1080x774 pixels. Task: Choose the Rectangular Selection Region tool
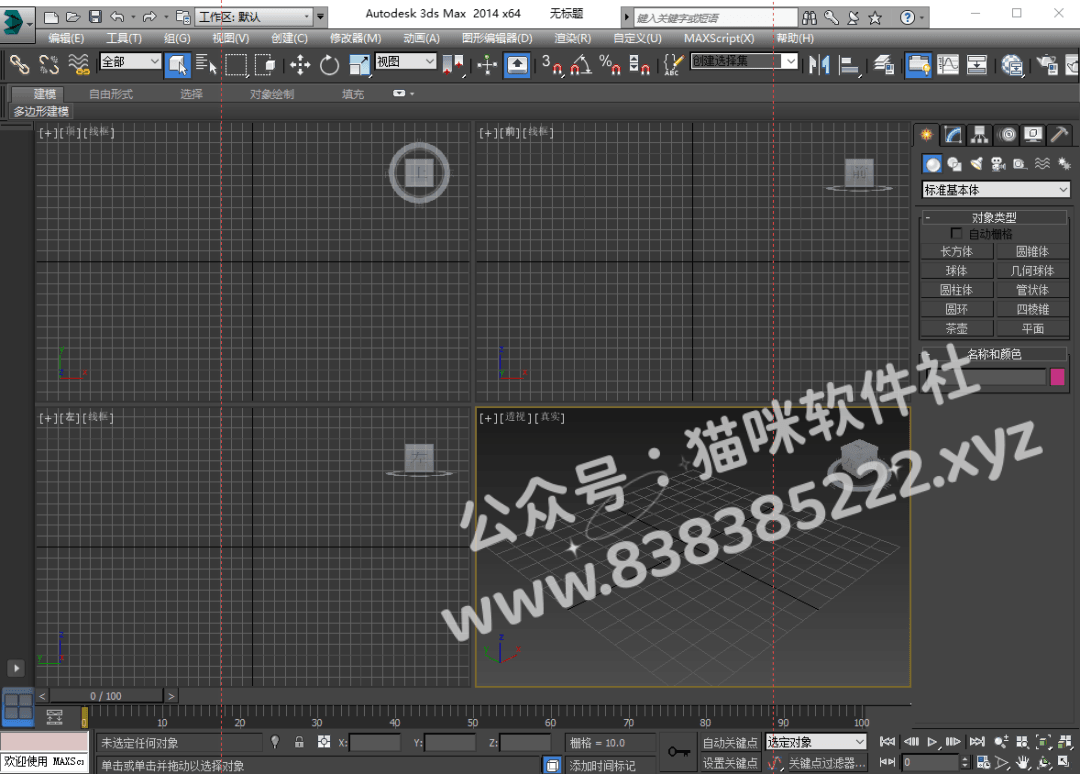pos(236,65)
